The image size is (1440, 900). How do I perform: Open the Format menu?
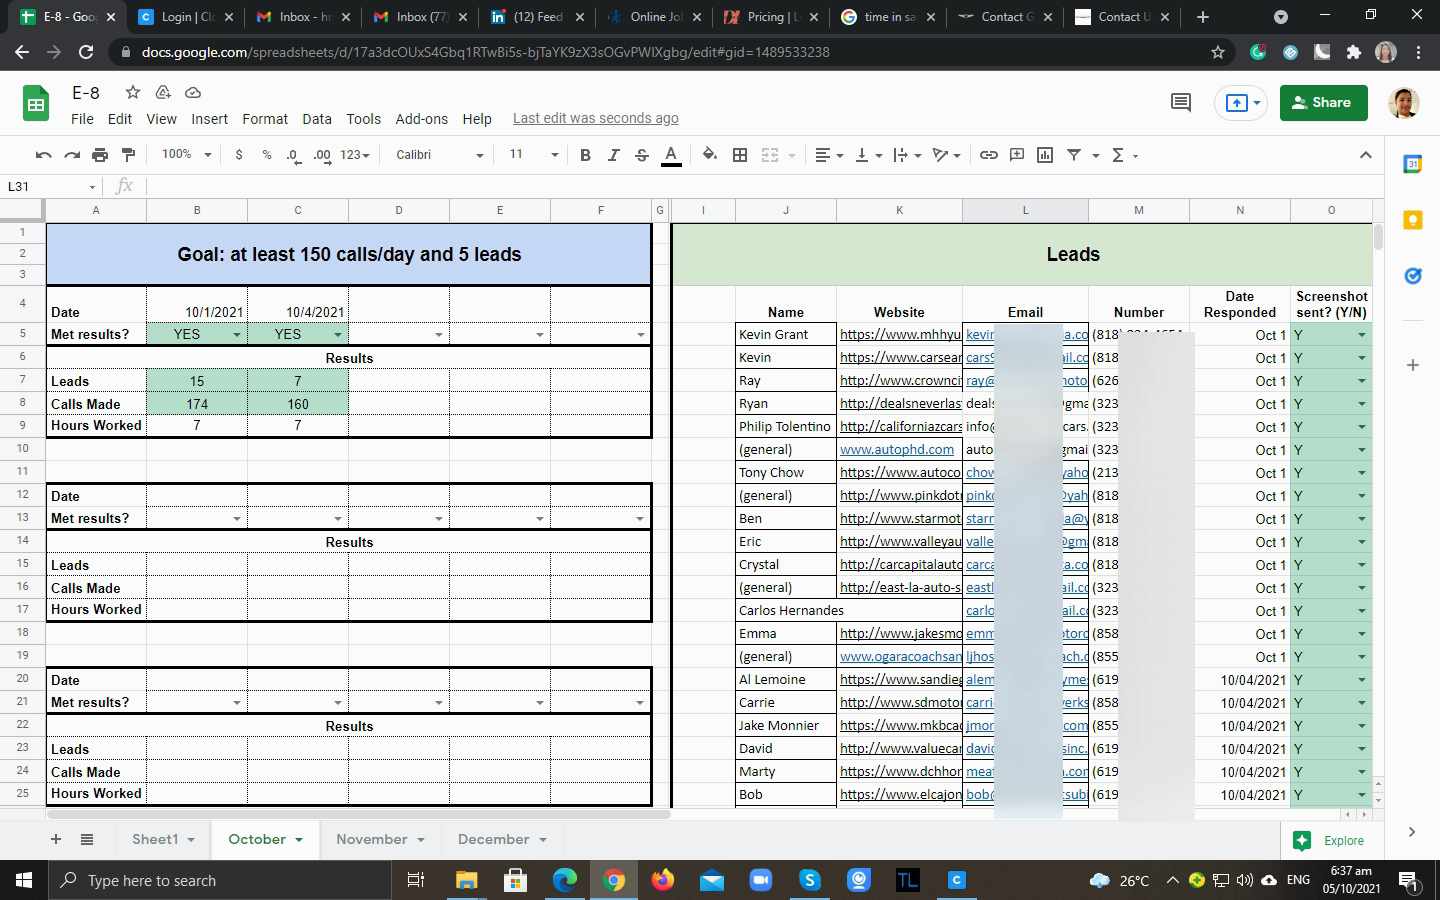[265, 119]
